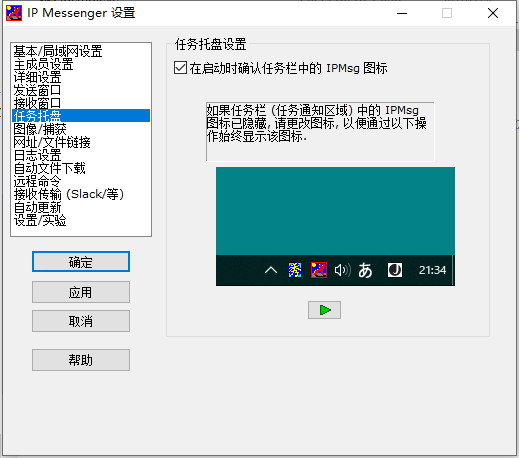The height and width of the screenshot is (458, 519).
Task: Select 自动文件下载 in the list
Action: tap(81, 168)
